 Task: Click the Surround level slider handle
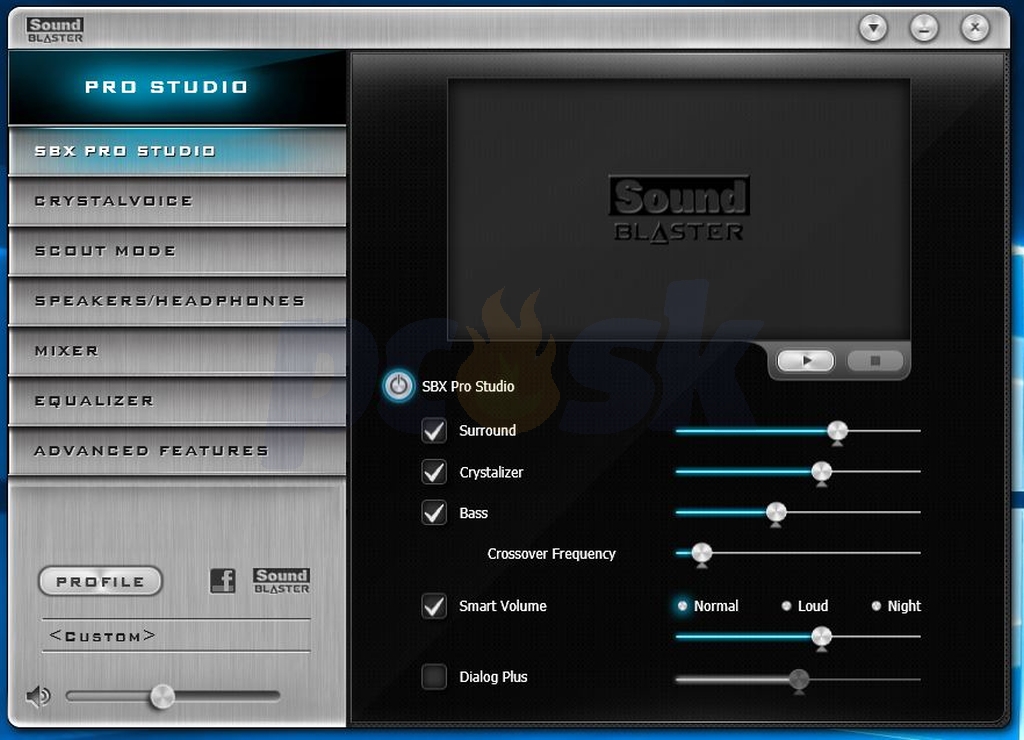(x=837, y=432)
